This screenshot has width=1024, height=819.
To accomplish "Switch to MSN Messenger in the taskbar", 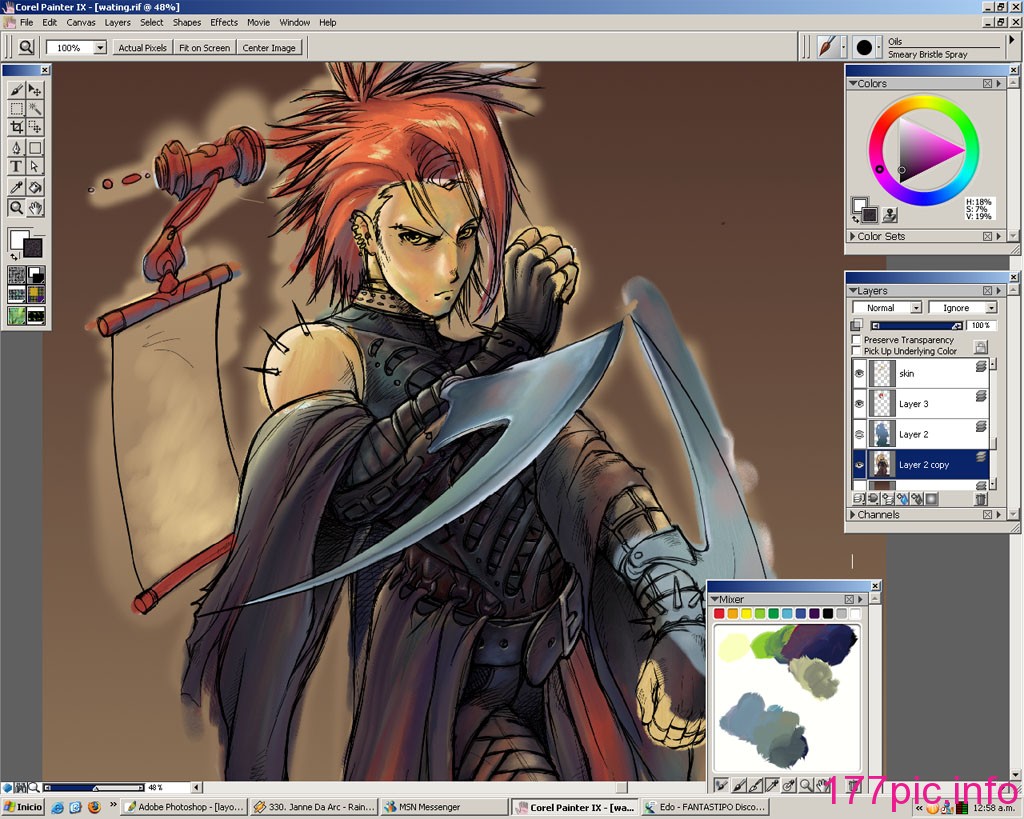I will [x=444, y=807].
